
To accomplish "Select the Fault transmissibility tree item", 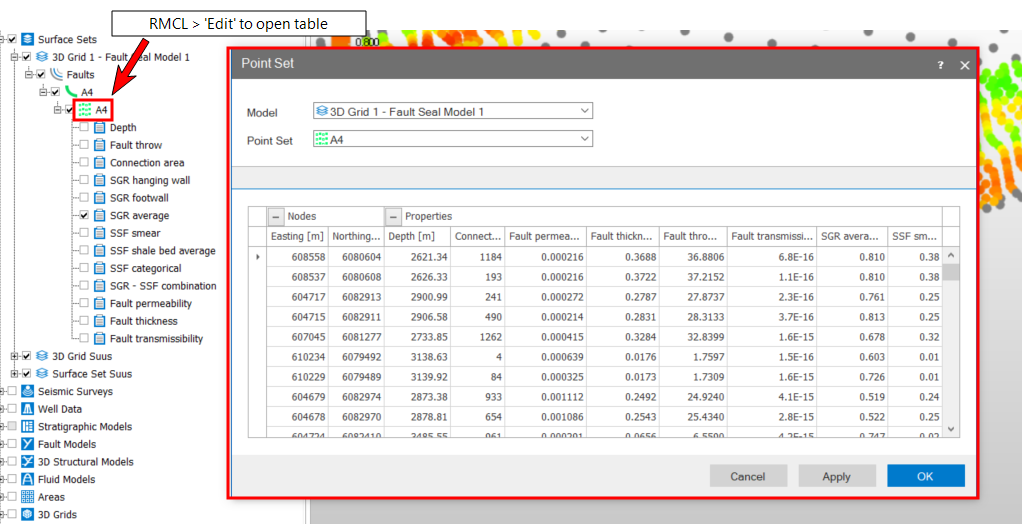I will 156,339.
